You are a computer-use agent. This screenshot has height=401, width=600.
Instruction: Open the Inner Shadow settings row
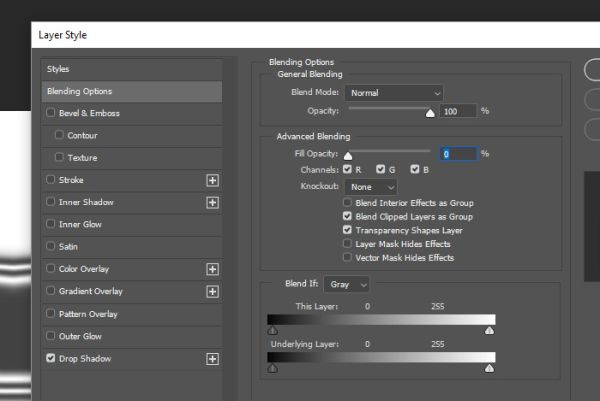pyautogui.click(x=132, y=202)
